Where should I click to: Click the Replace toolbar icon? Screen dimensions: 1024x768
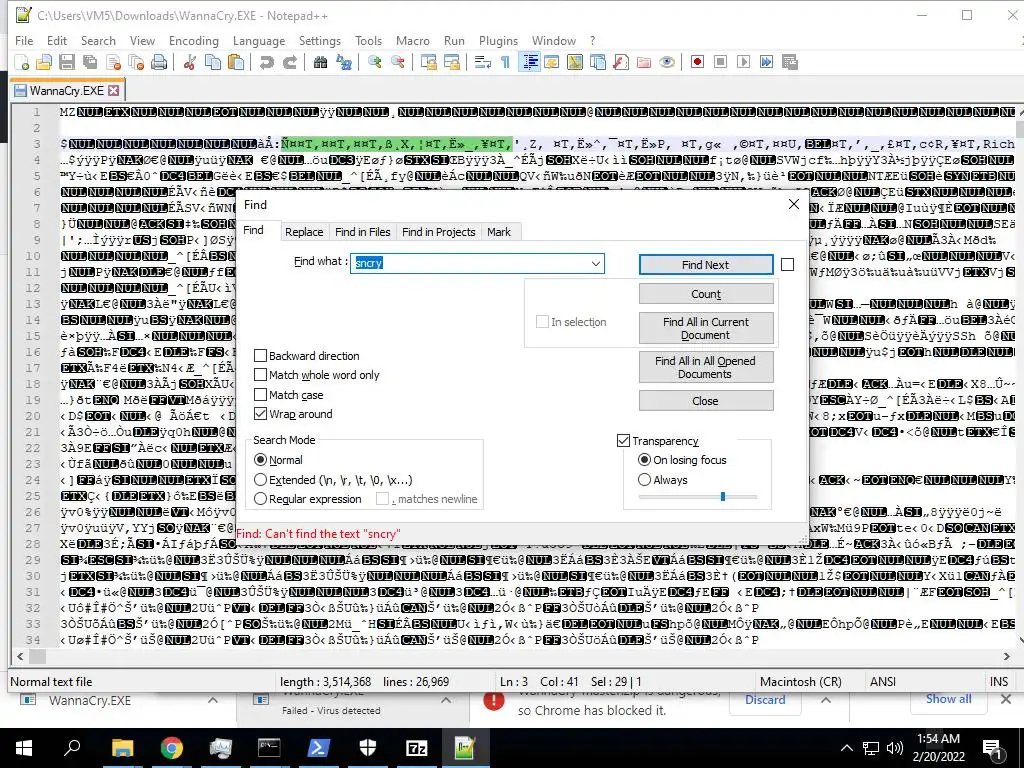coord(344,62)
